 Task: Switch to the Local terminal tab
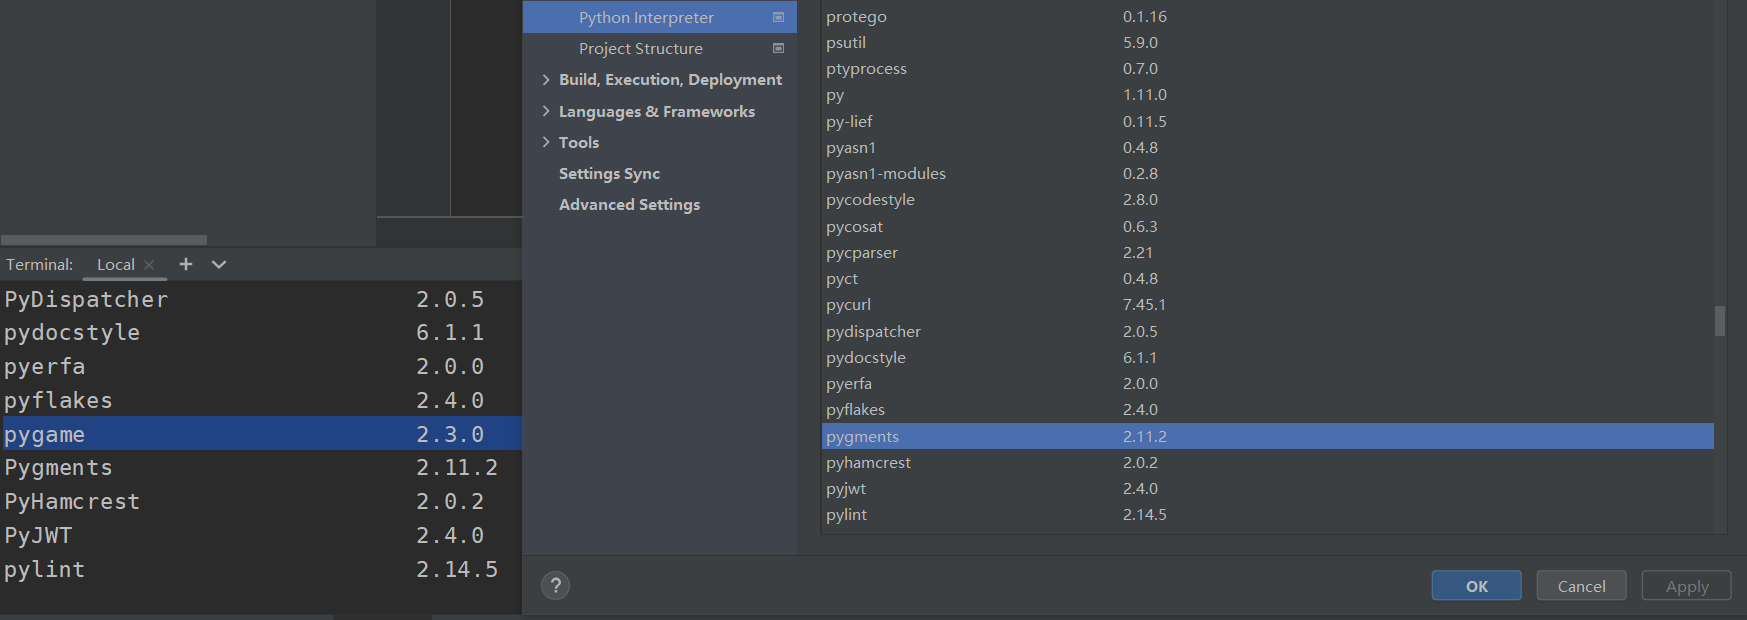tap(115, 265)
